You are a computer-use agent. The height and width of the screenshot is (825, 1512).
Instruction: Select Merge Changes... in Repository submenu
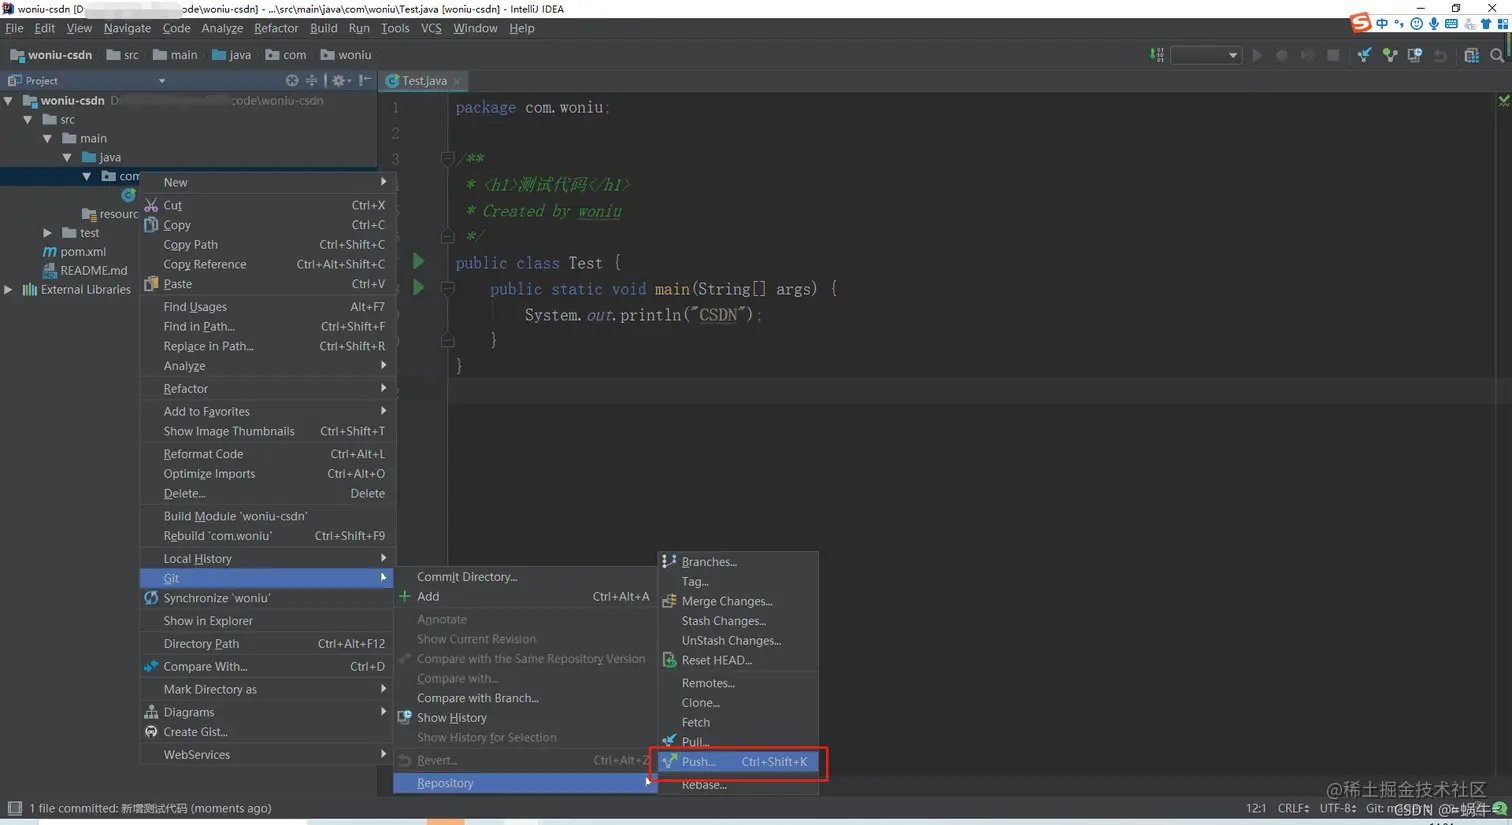738,601
